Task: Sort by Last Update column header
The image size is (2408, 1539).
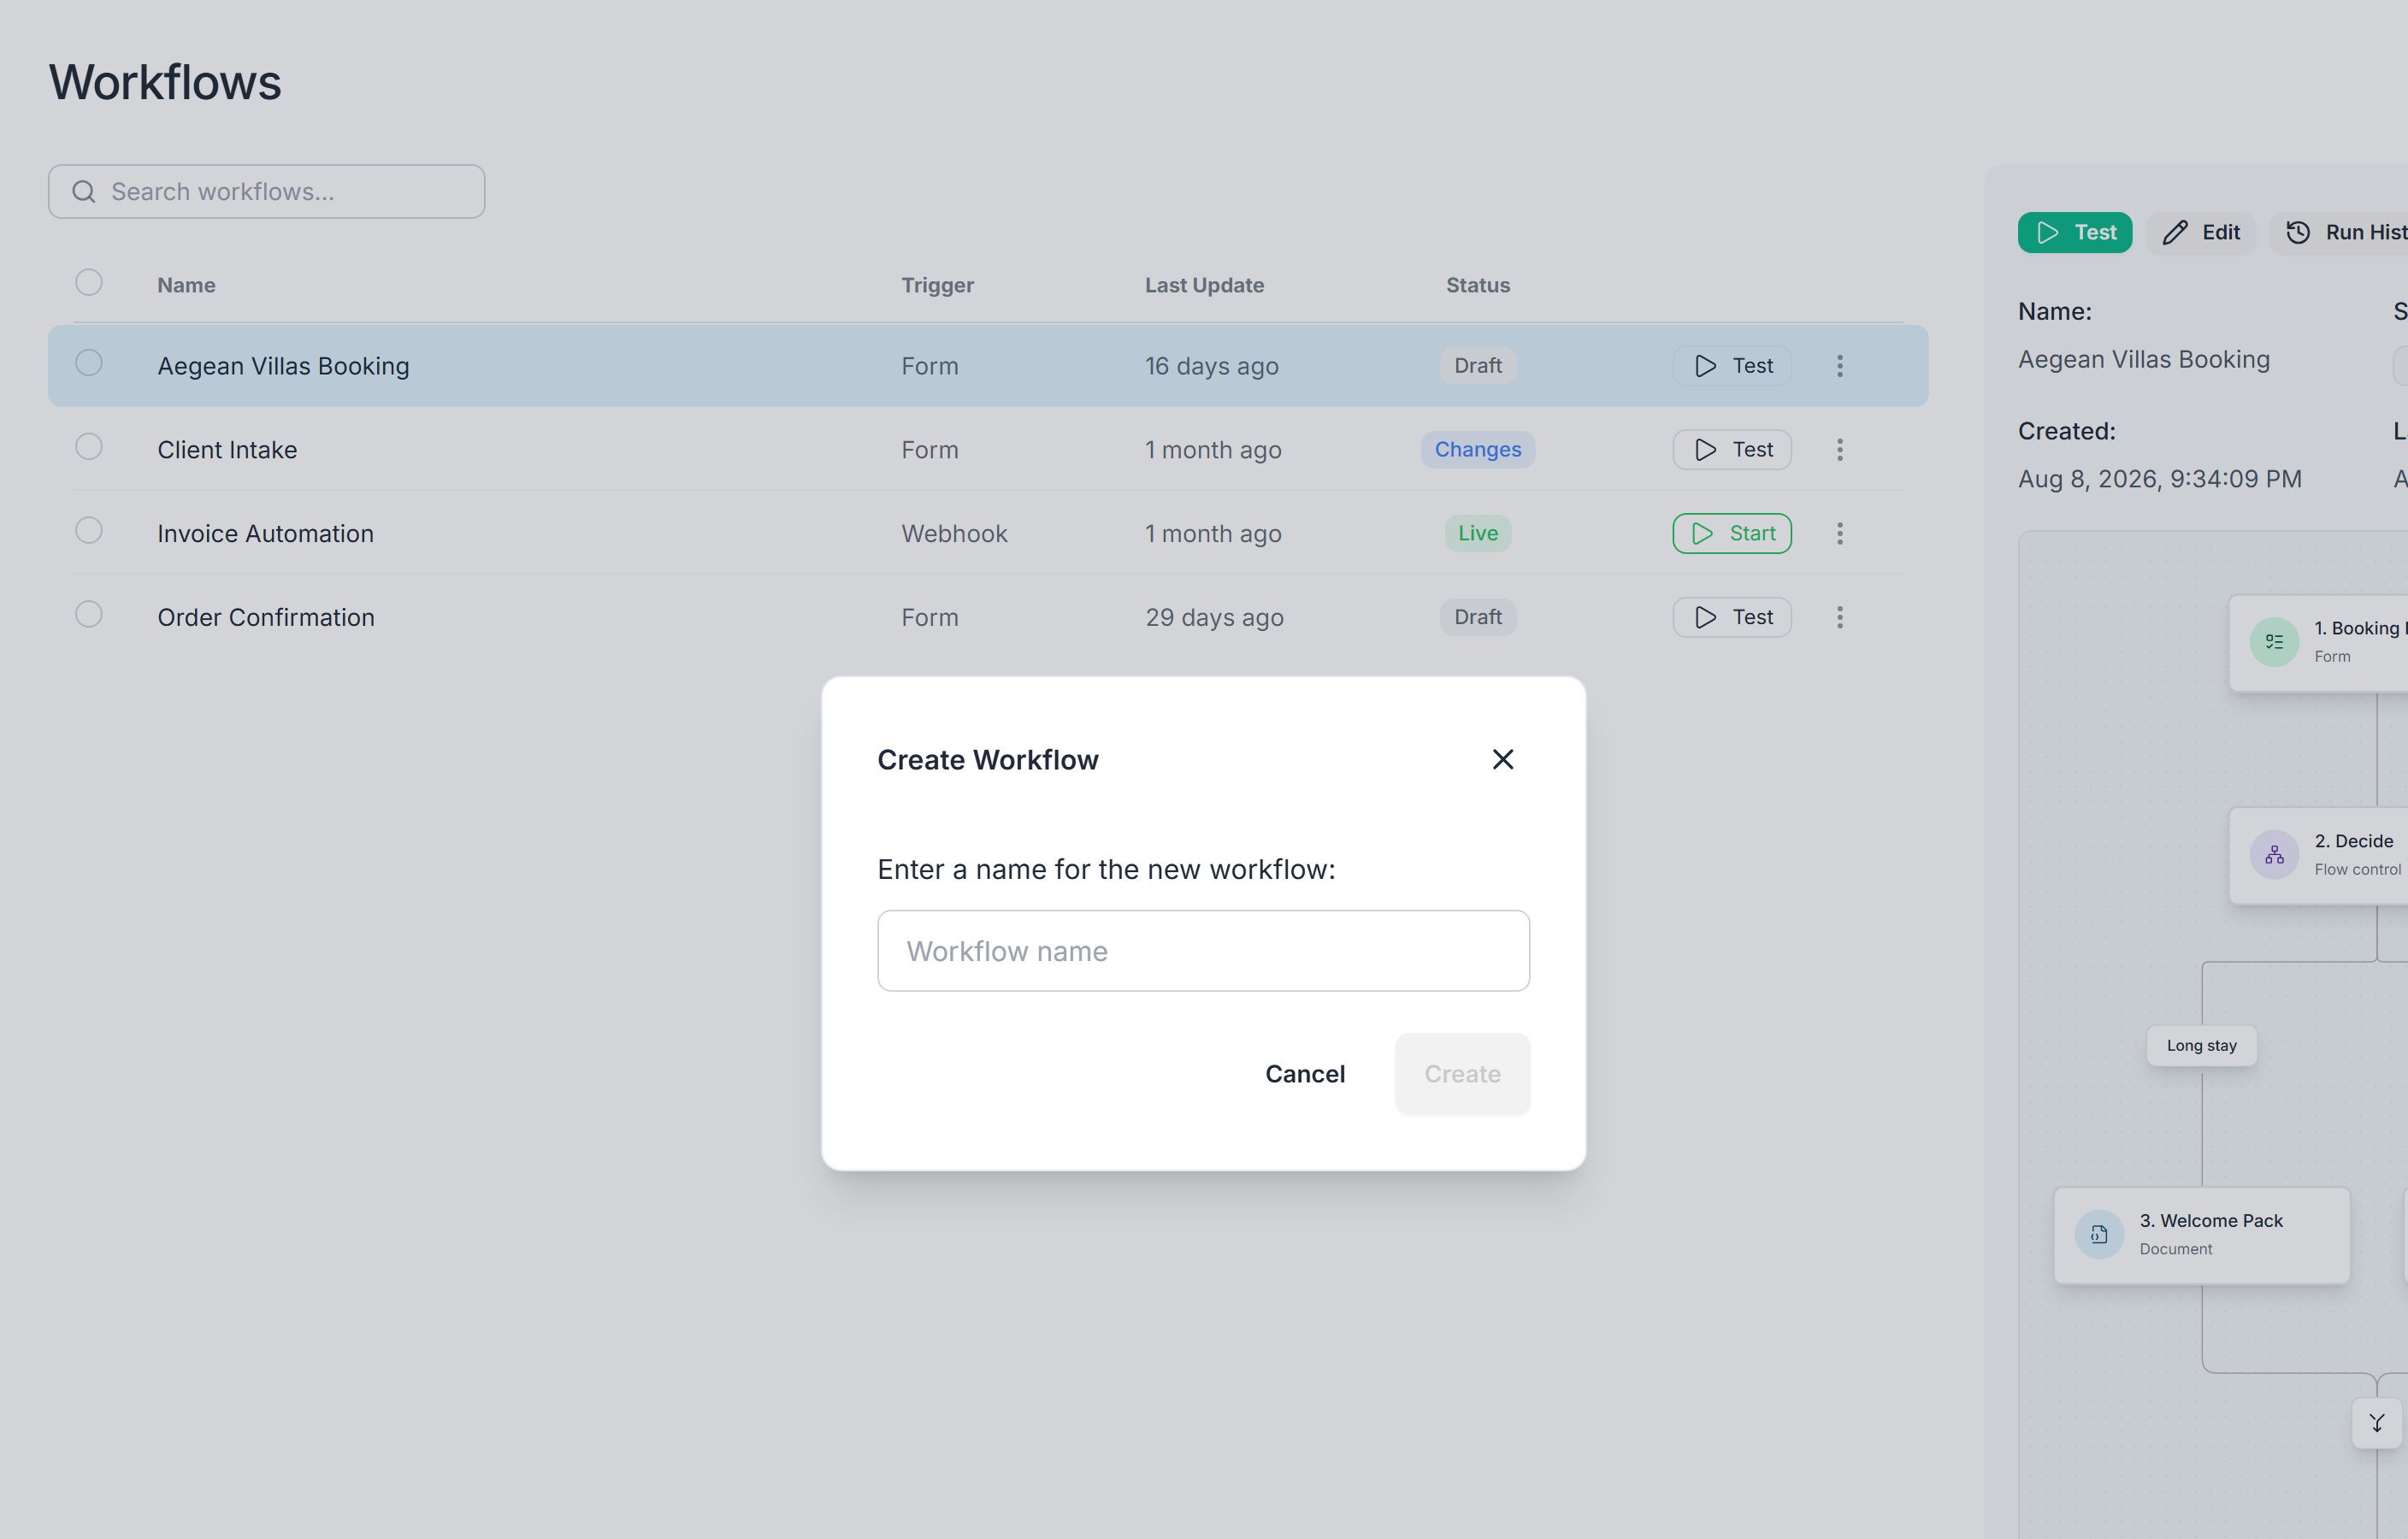Action: pos(1204,285)
